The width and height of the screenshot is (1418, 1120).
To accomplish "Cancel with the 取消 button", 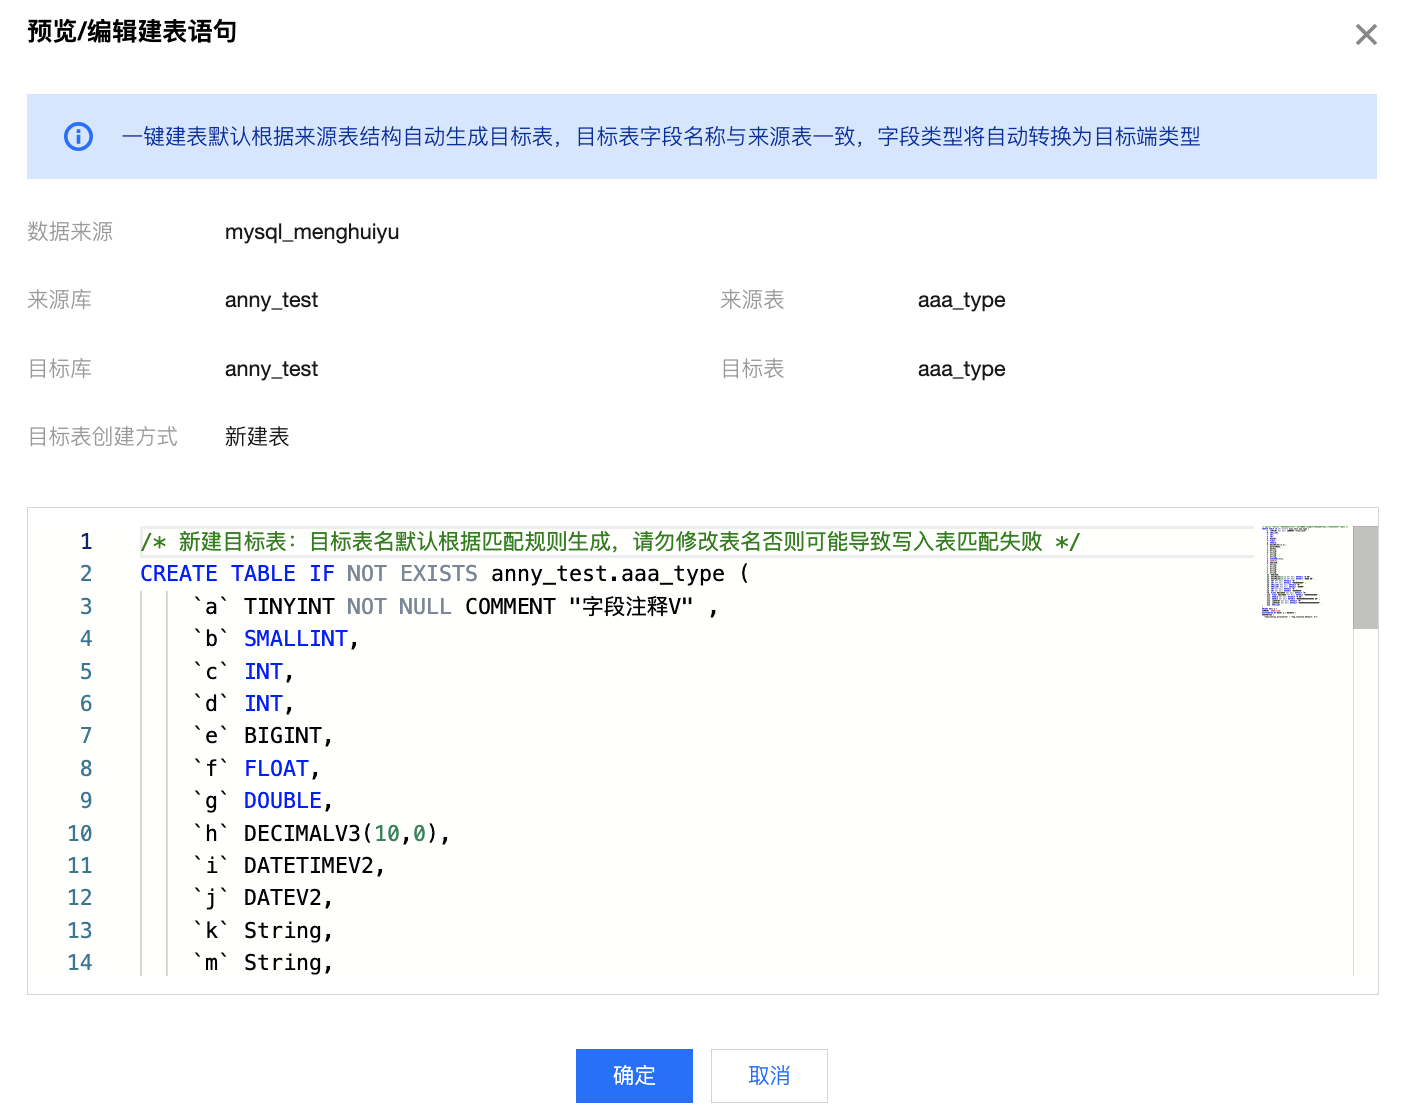I will pos(769,1076).
